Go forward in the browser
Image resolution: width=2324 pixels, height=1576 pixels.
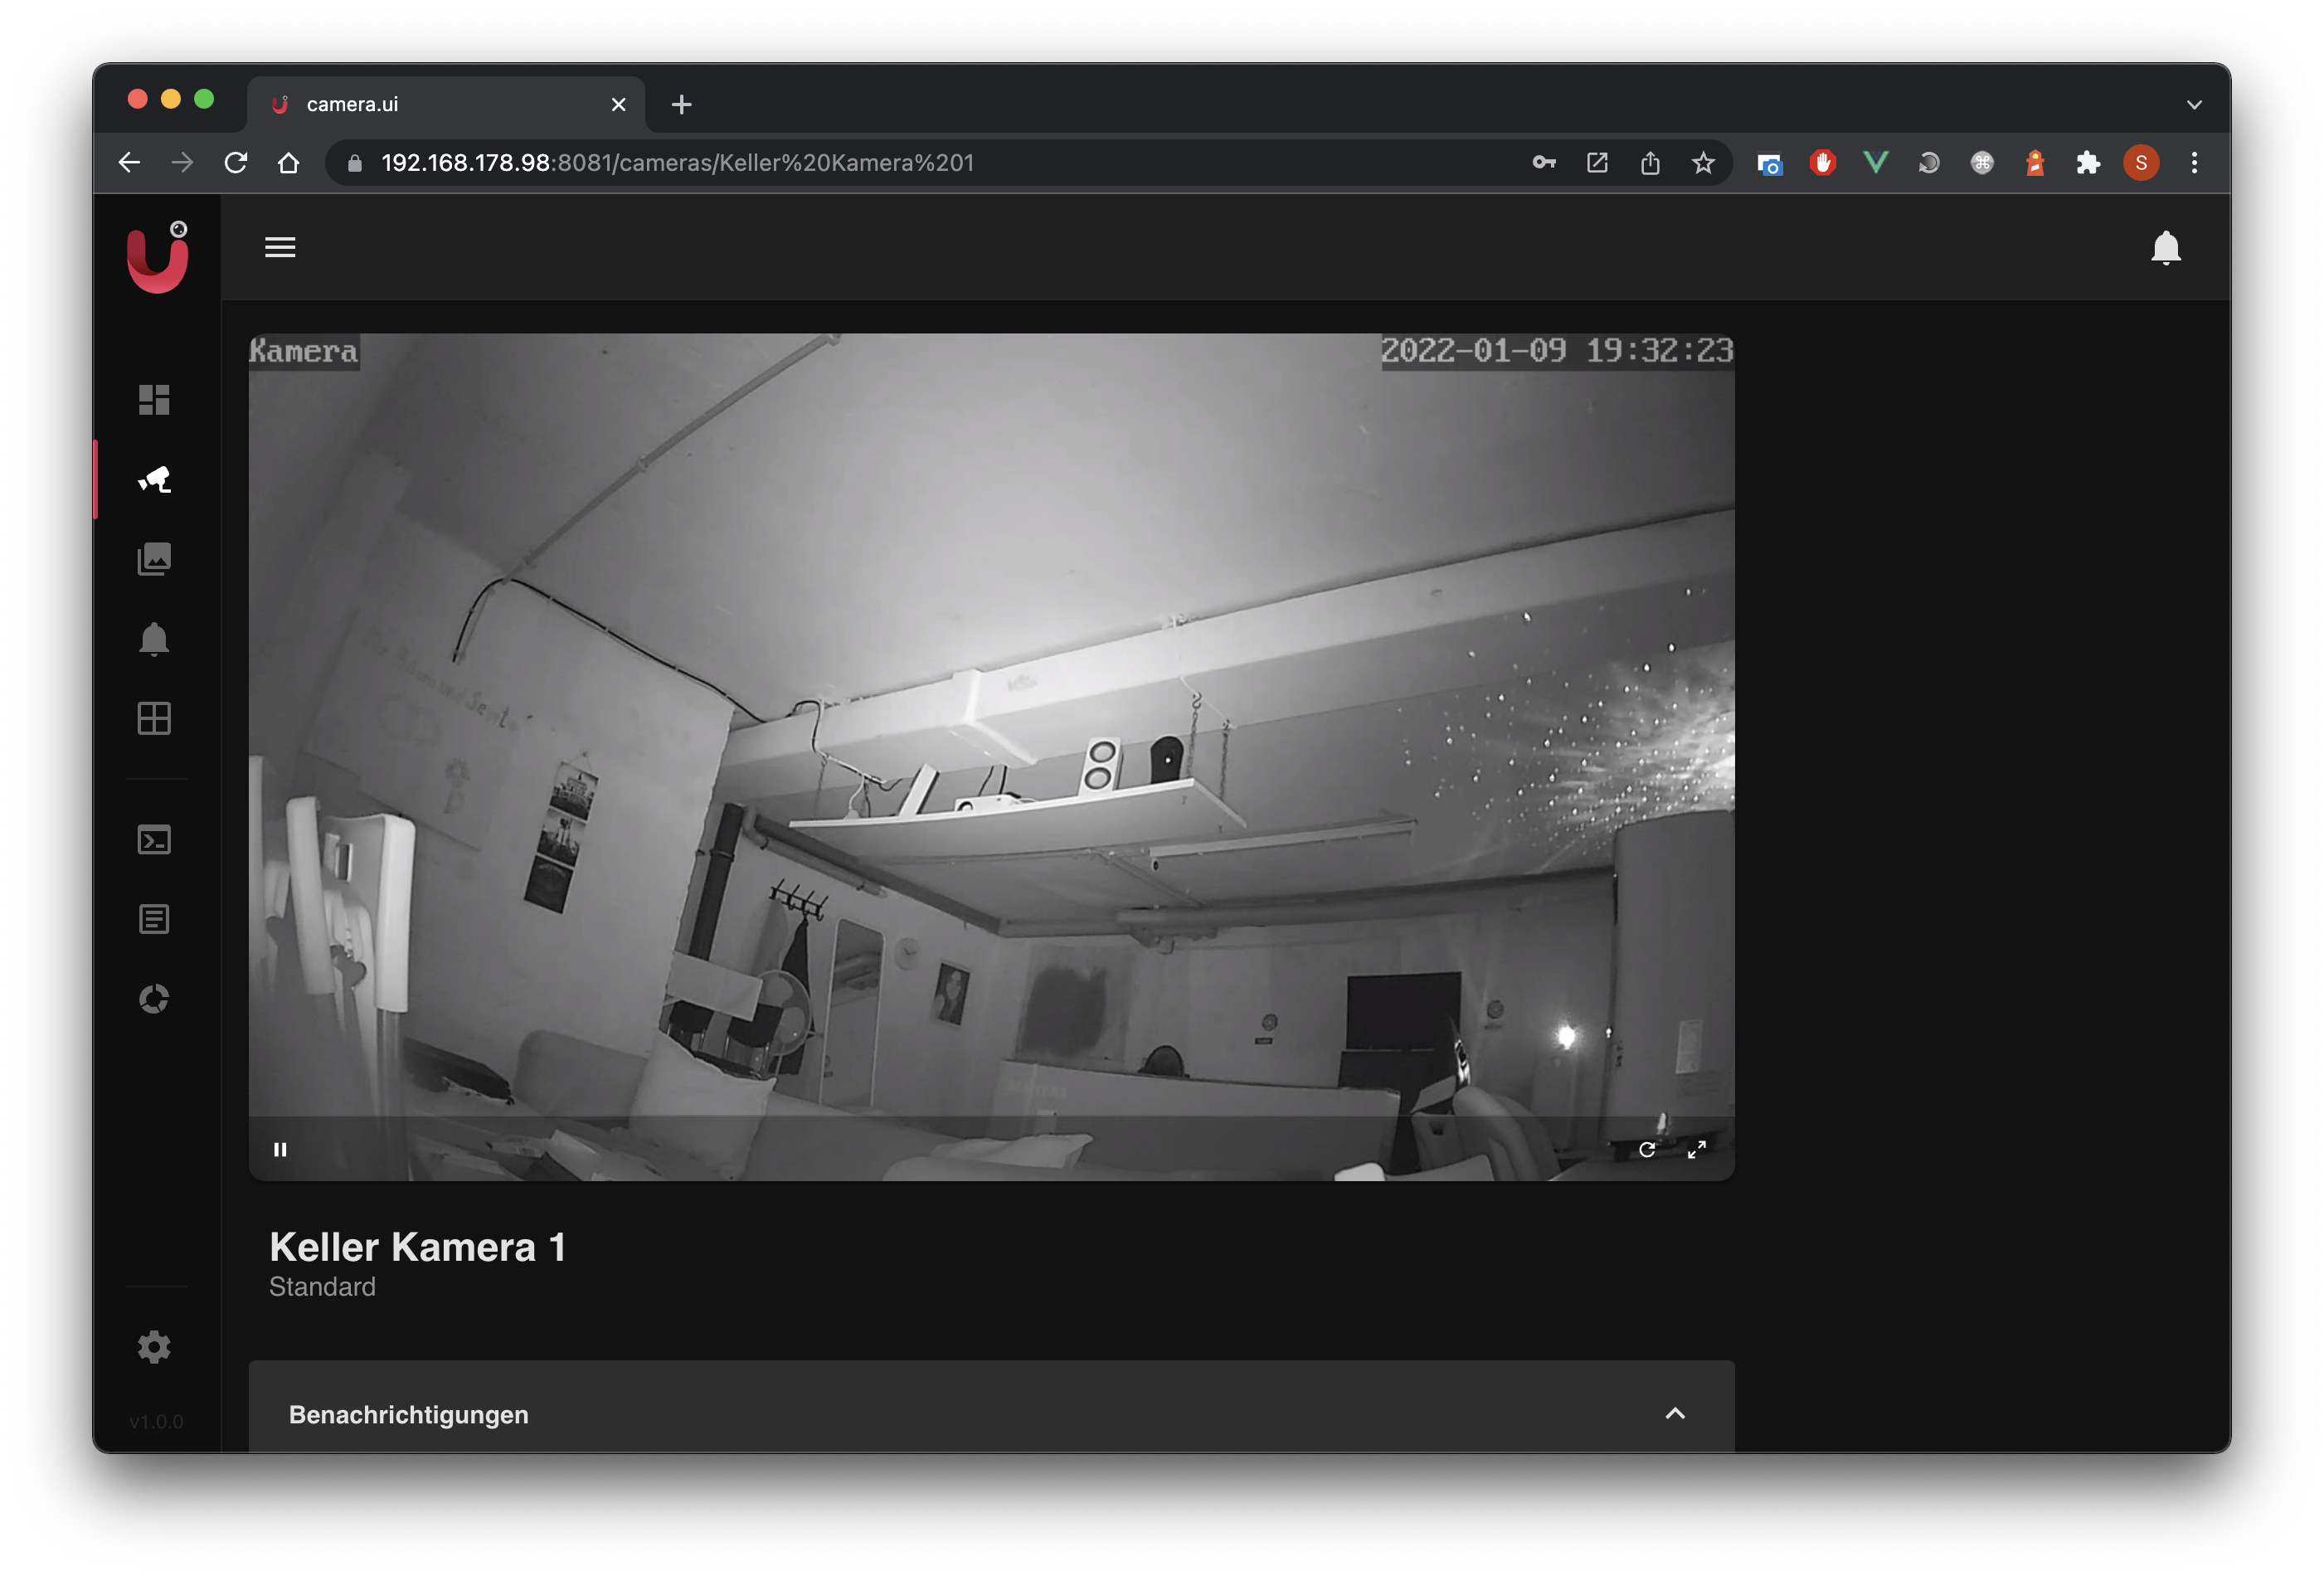183,163
